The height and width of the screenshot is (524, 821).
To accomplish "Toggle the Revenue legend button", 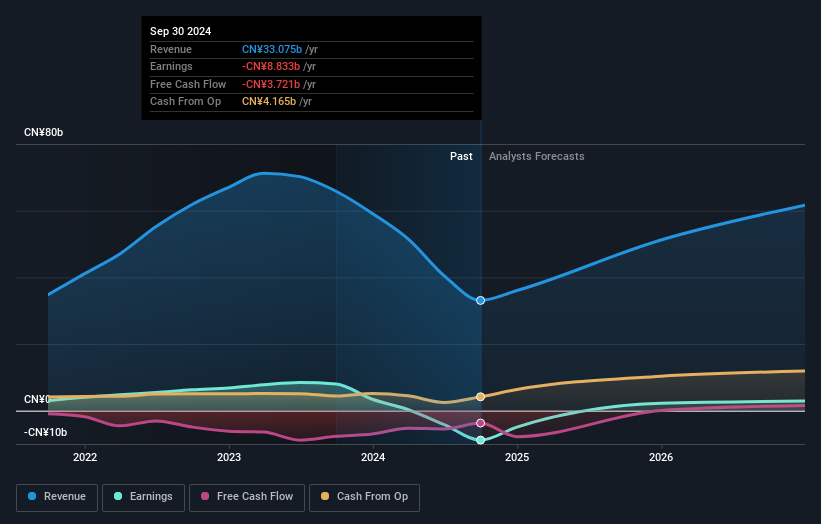I will tap(57, 497).
